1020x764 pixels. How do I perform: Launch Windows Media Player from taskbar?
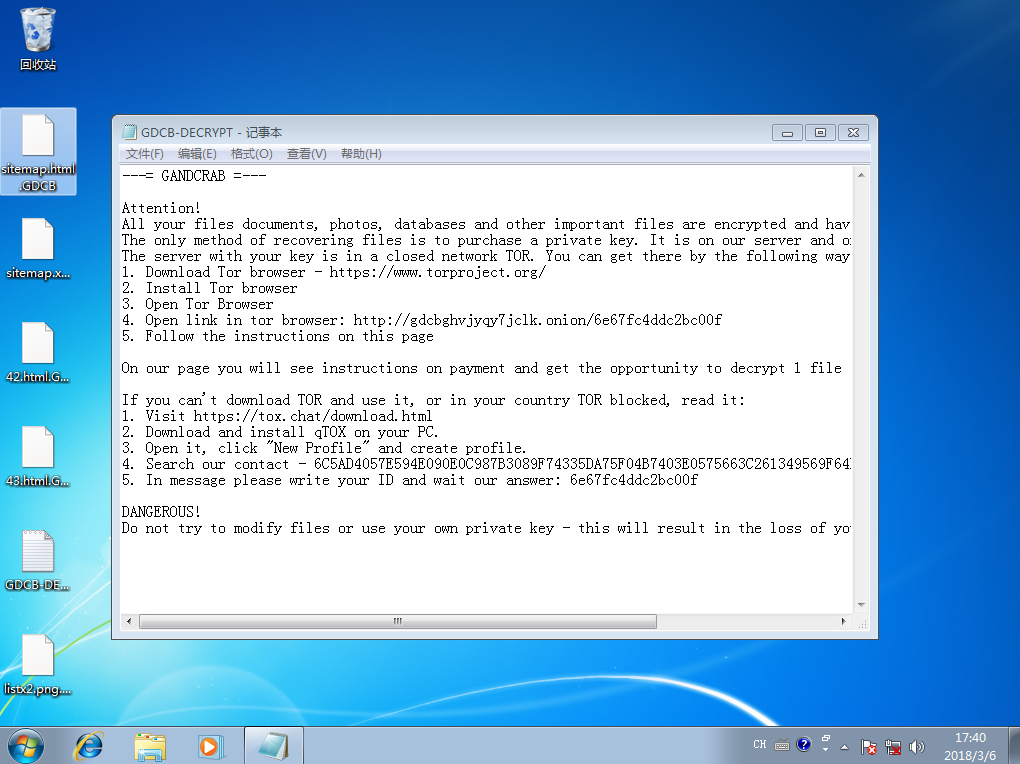click(x=211, y=745)
